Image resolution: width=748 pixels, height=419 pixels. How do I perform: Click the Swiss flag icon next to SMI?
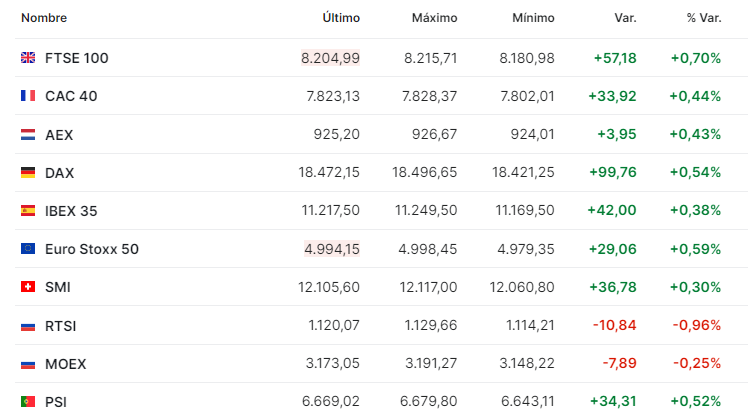point(28,287)
